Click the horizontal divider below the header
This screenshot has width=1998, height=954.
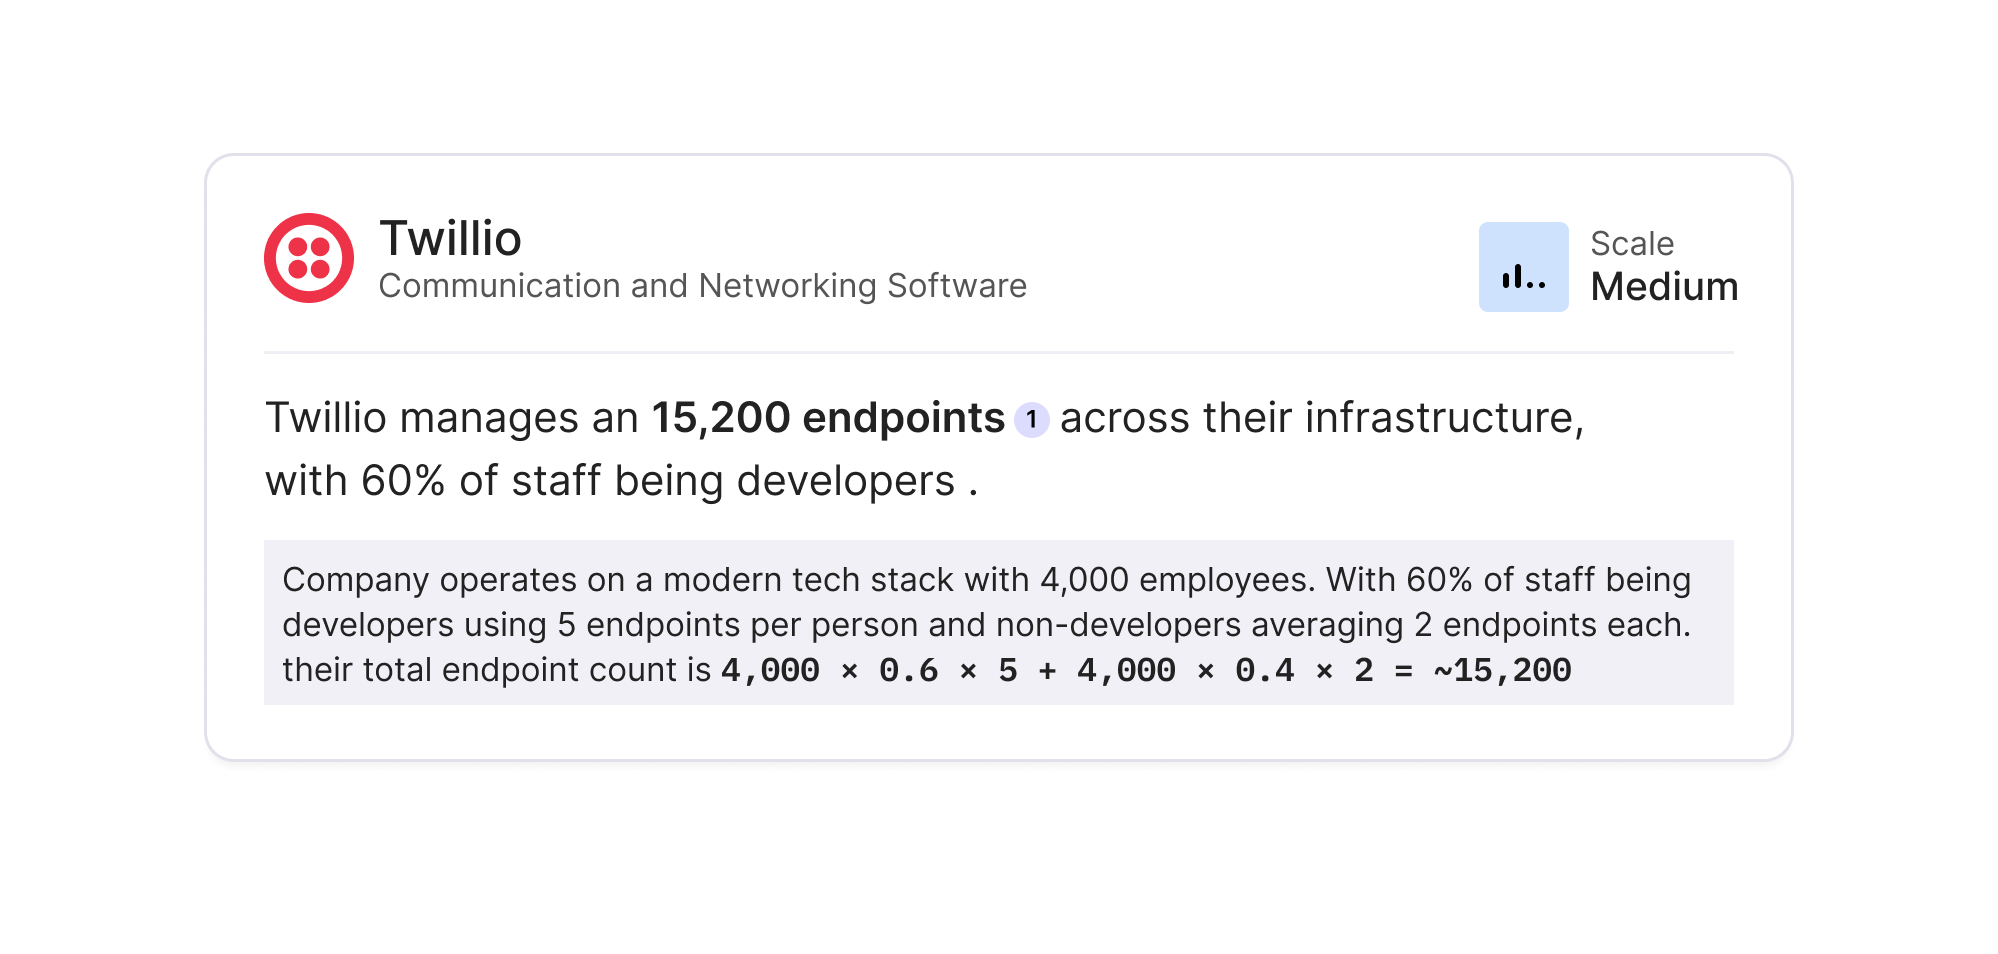coord(998,352)
